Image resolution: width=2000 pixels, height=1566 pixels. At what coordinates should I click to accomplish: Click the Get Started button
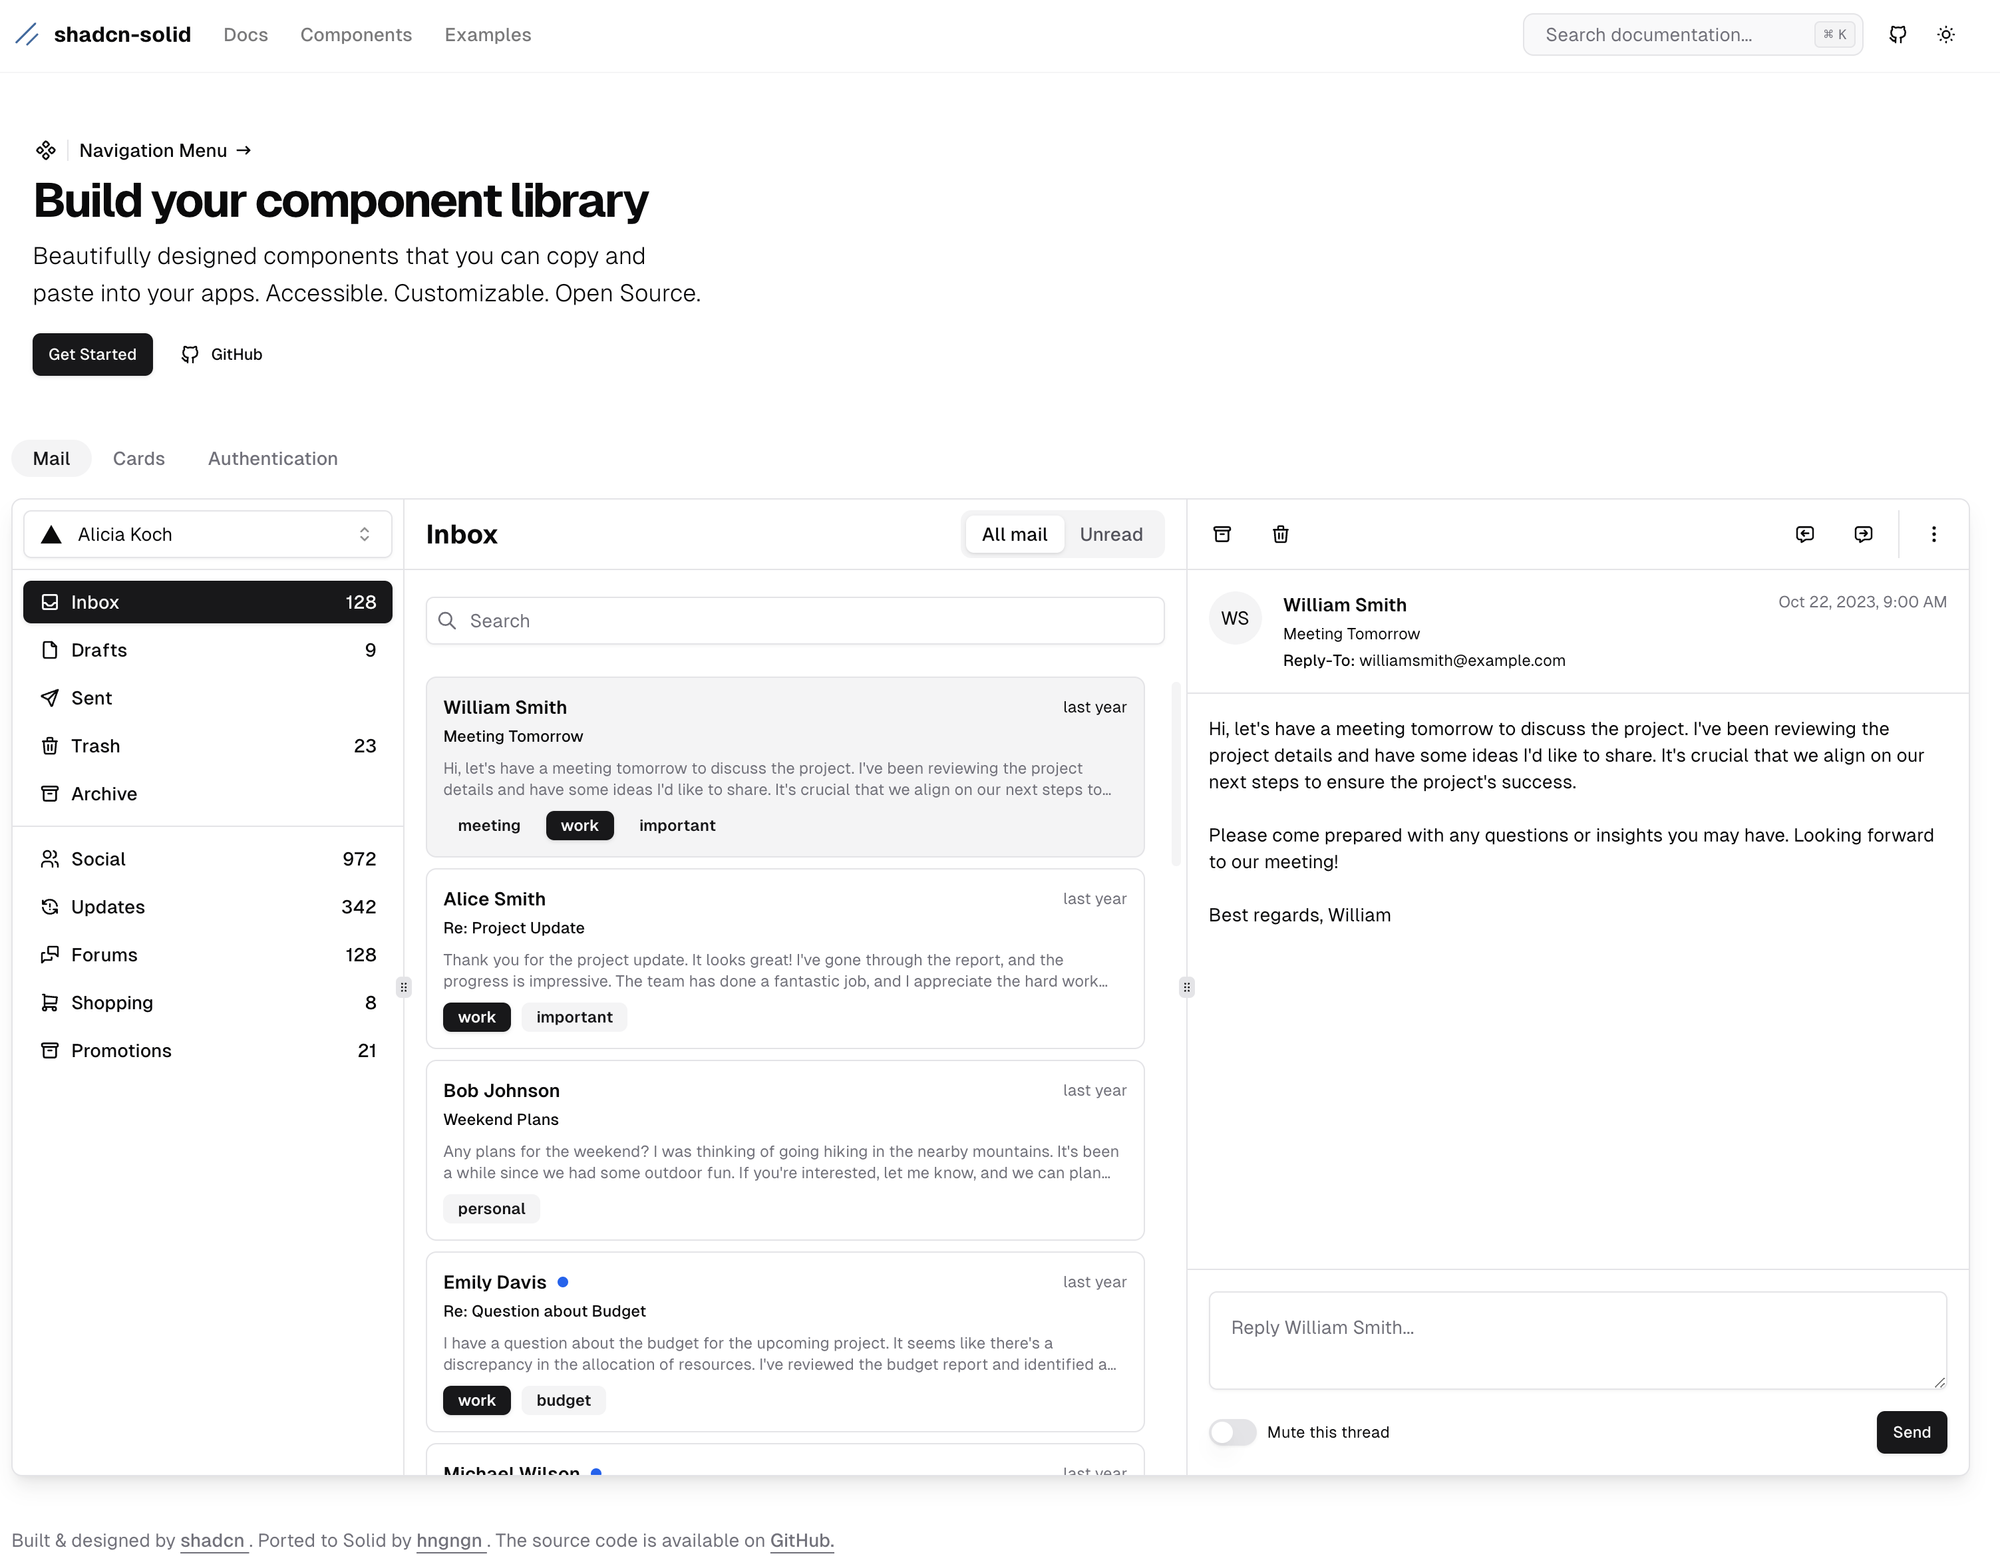pos(93,354)
